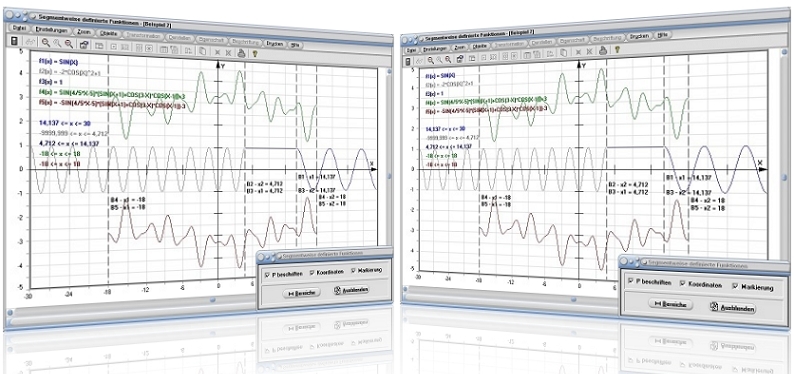Click the first magnifier zoom icon, right window
This screenshot has height=374, width=794.
[x=431, y=60]
